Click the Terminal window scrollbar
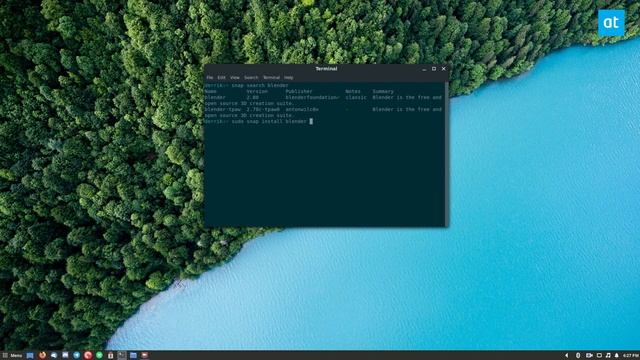640x360 pixels. click(x=447, y=154)
